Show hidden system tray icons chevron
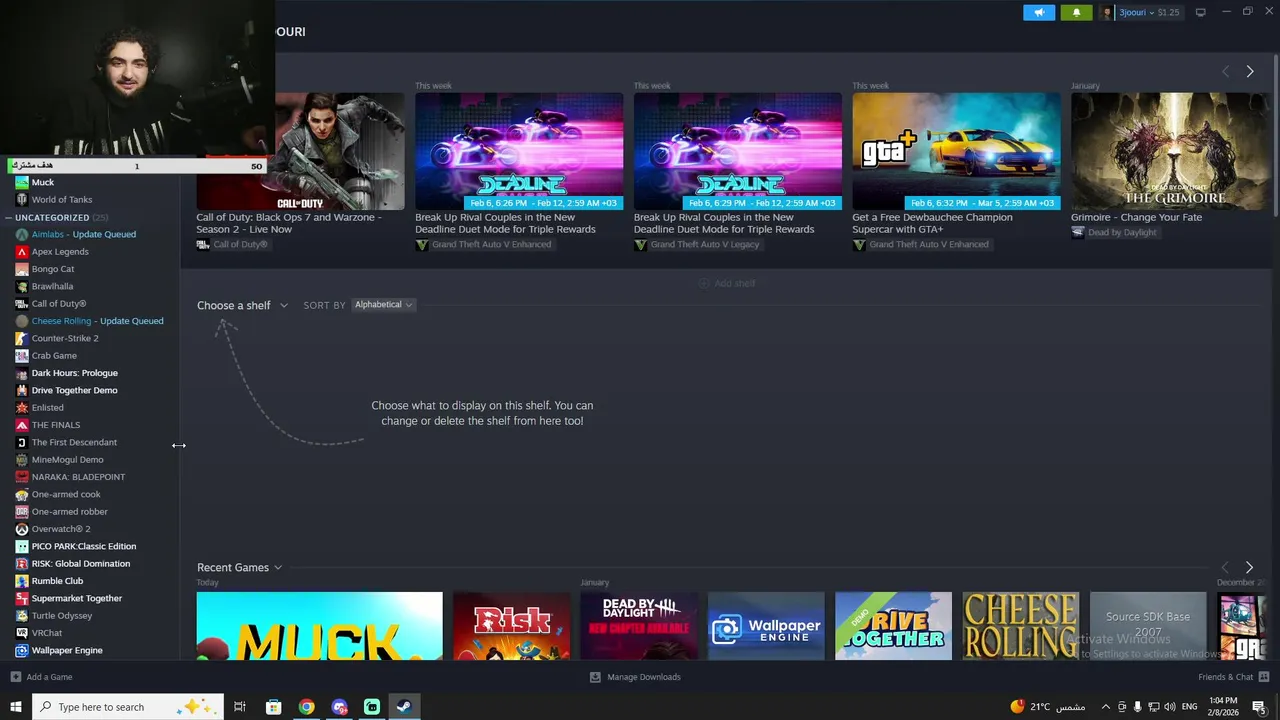This screenshot has width=1280, height=720. click(1105, 707)
